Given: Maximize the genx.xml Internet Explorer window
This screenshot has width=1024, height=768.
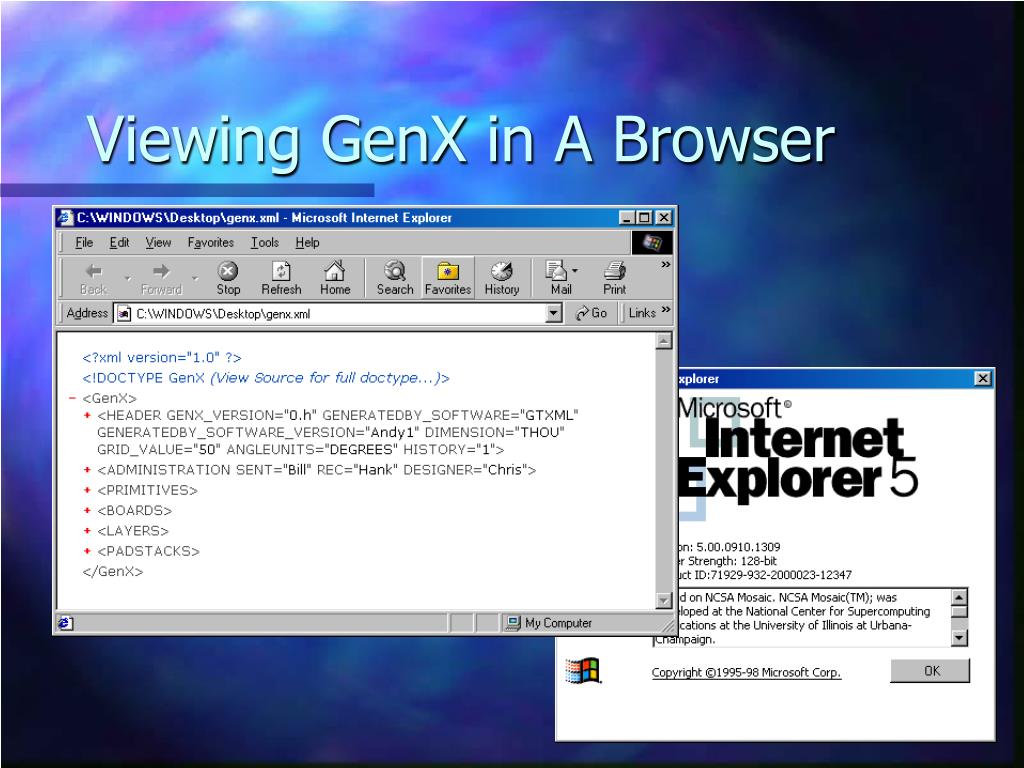Looking at the screenshot, I should 644,217.
